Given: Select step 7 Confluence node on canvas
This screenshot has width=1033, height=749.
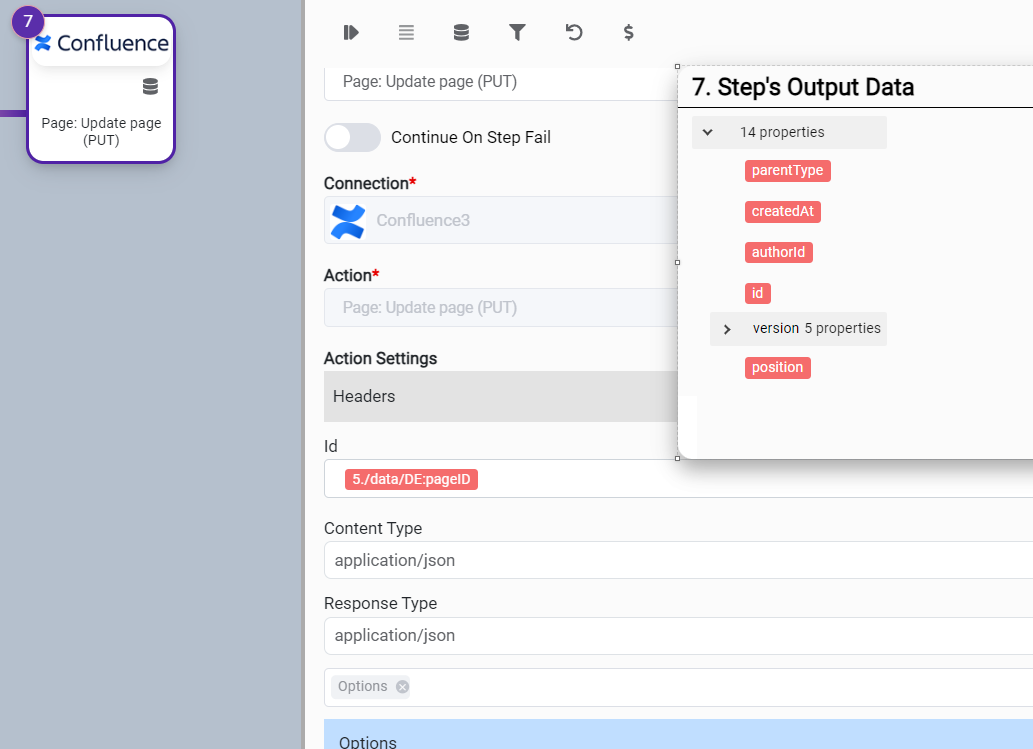Looking at the screenshot, I should pyautogui.click(x=101, y=90).
